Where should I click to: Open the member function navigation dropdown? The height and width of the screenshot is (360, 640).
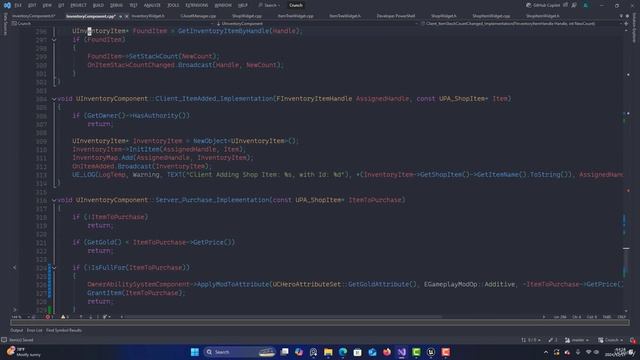520,24
